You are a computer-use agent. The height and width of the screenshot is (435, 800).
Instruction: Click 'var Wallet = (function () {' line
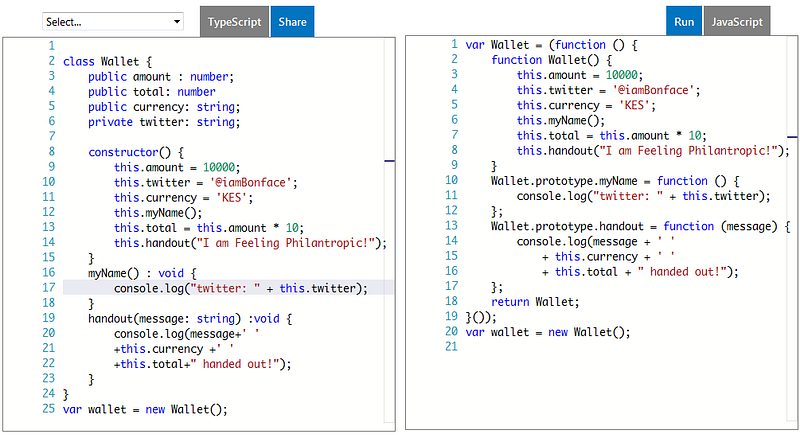[551, 45]
